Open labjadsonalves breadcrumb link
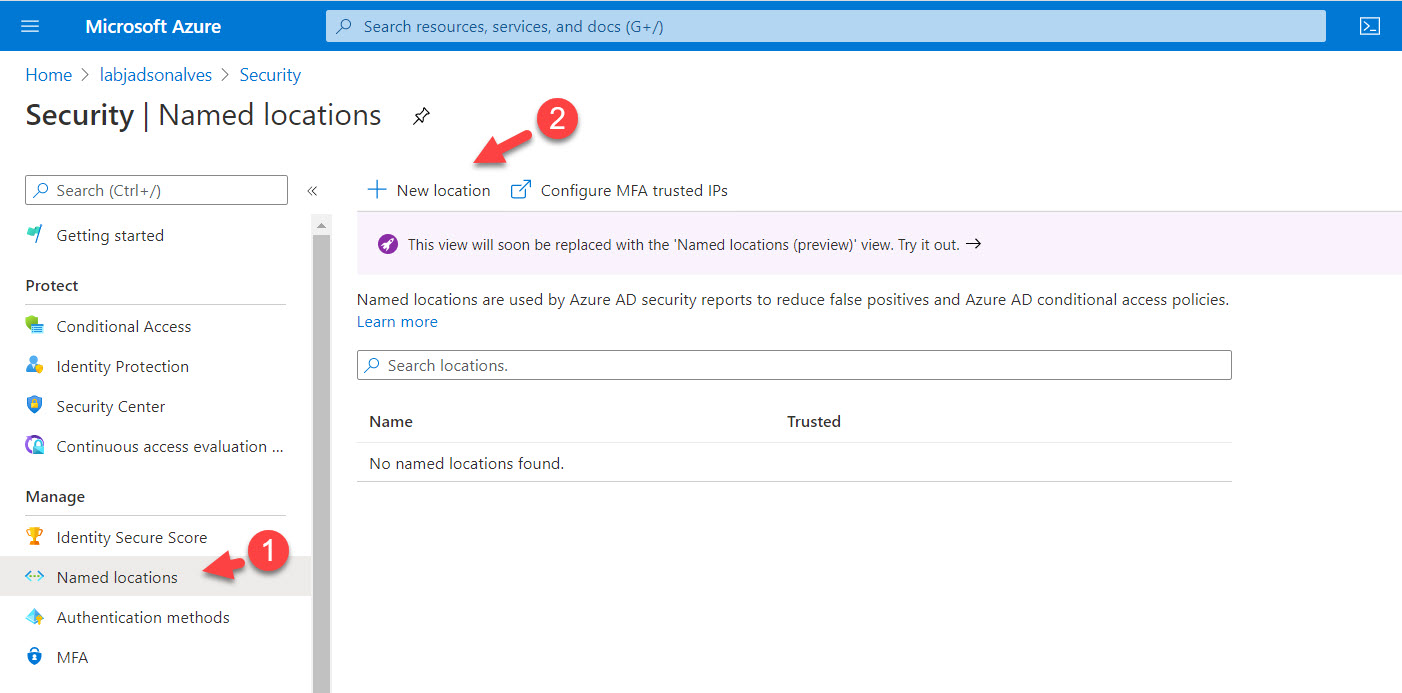 pos(156,75)
